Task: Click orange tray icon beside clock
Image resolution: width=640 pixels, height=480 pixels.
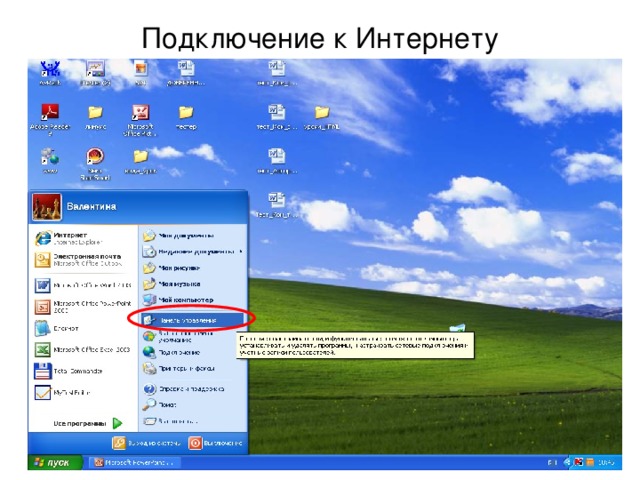Action: (x=590, y=462)
